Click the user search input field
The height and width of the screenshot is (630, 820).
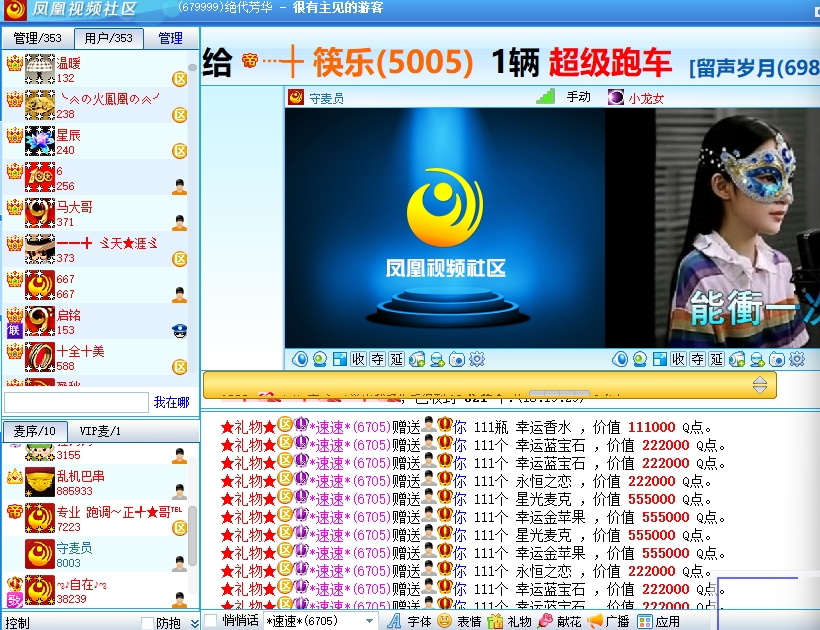[76, 402]
